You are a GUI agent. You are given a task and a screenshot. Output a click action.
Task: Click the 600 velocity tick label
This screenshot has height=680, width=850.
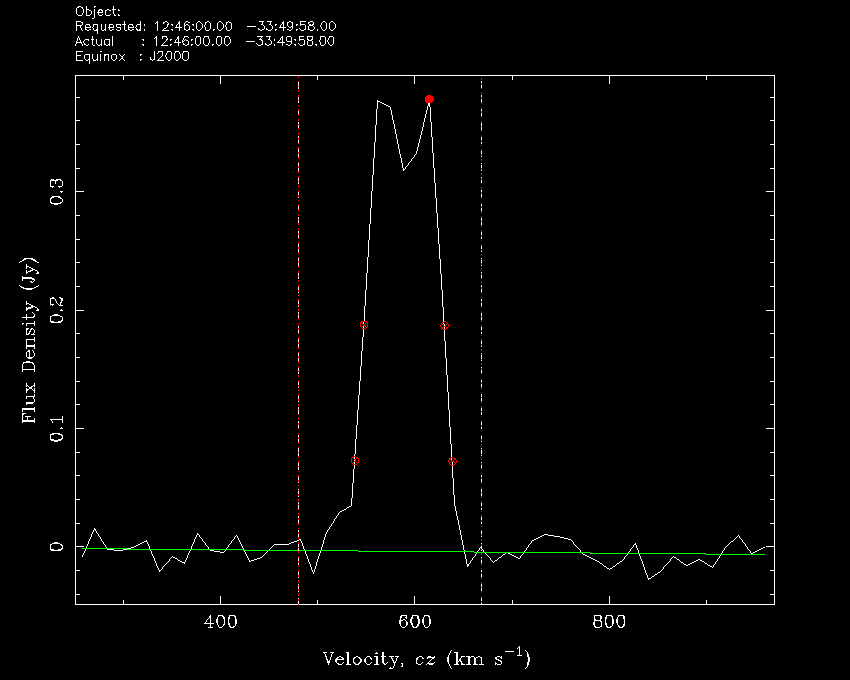415,621
